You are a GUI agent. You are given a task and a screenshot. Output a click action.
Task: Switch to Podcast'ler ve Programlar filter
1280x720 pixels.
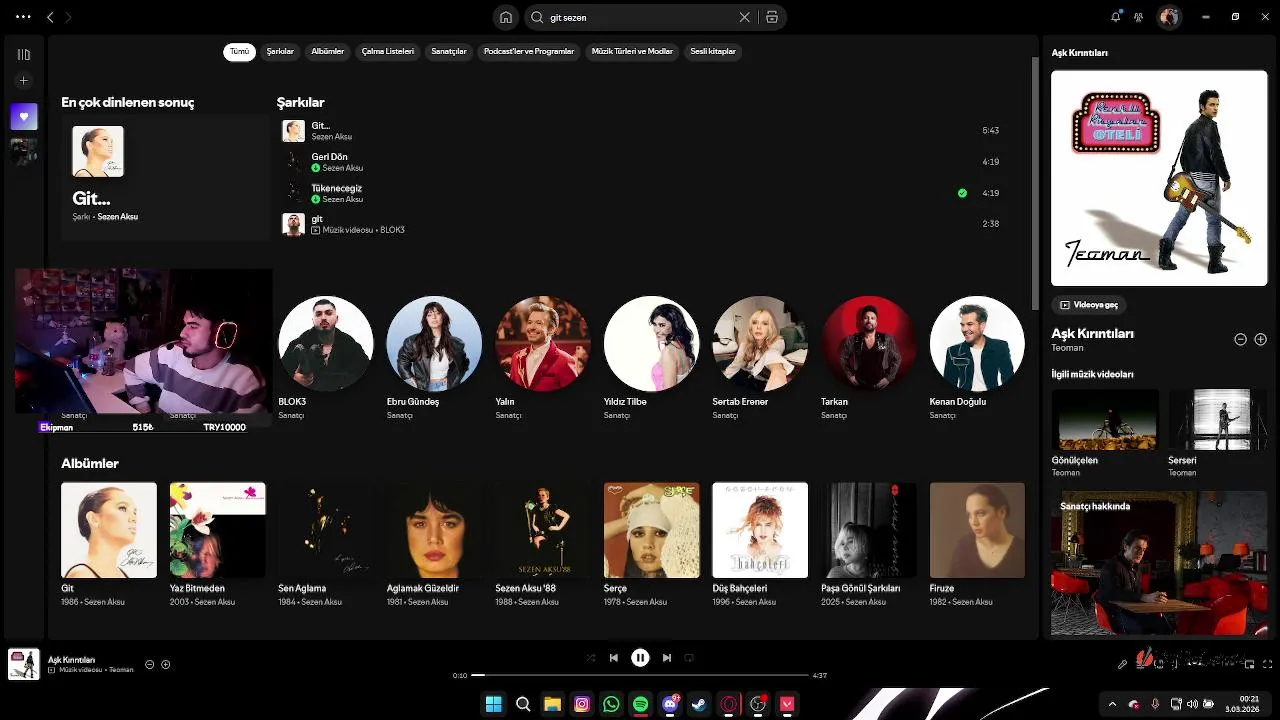[x=529, y=52]
